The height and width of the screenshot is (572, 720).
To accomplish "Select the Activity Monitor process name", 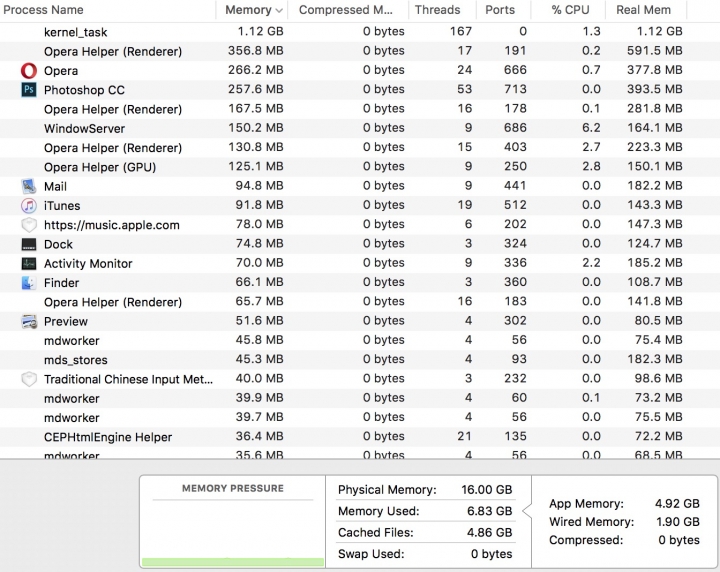I will pyautogui.click(x=88, y=264).
